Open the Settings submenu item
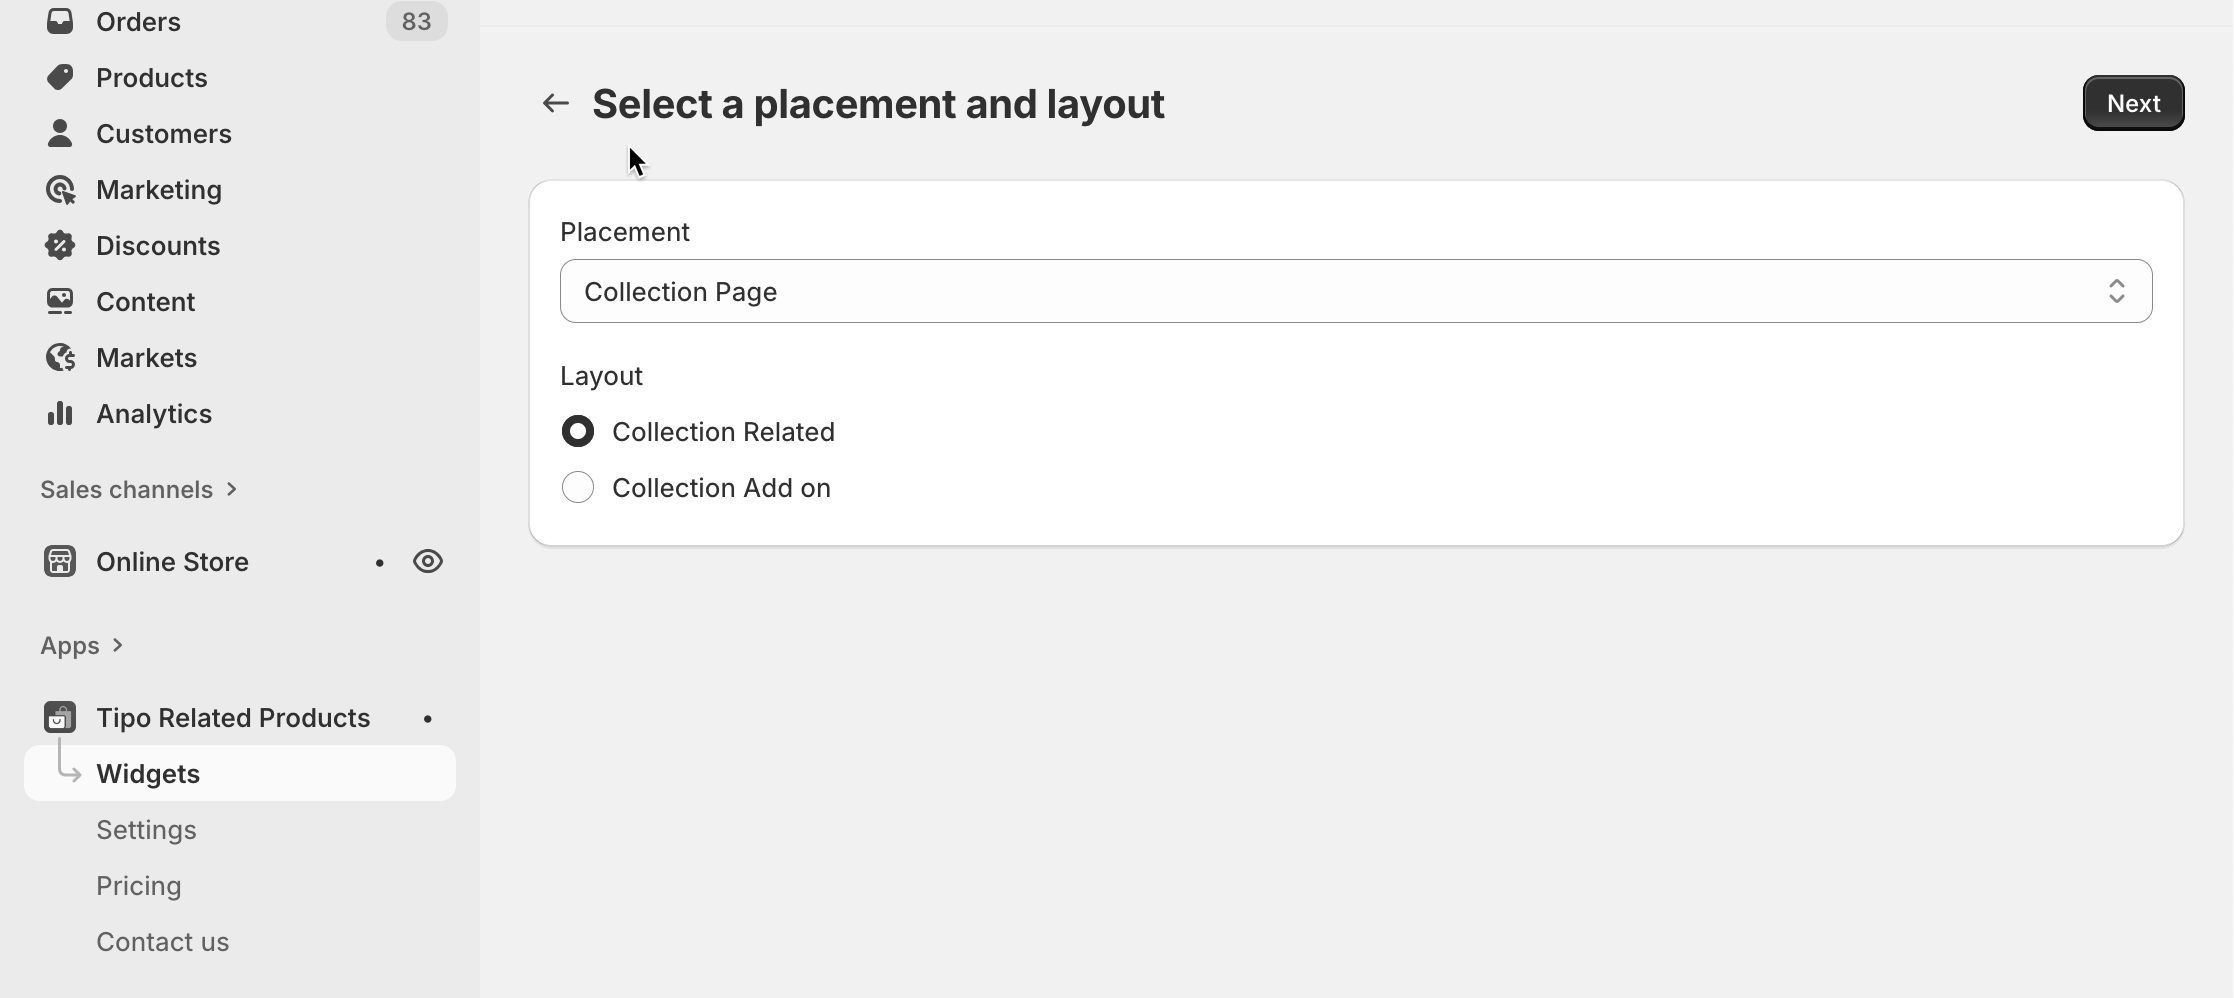Screen dimensions: 2234x998 [146, 830]
